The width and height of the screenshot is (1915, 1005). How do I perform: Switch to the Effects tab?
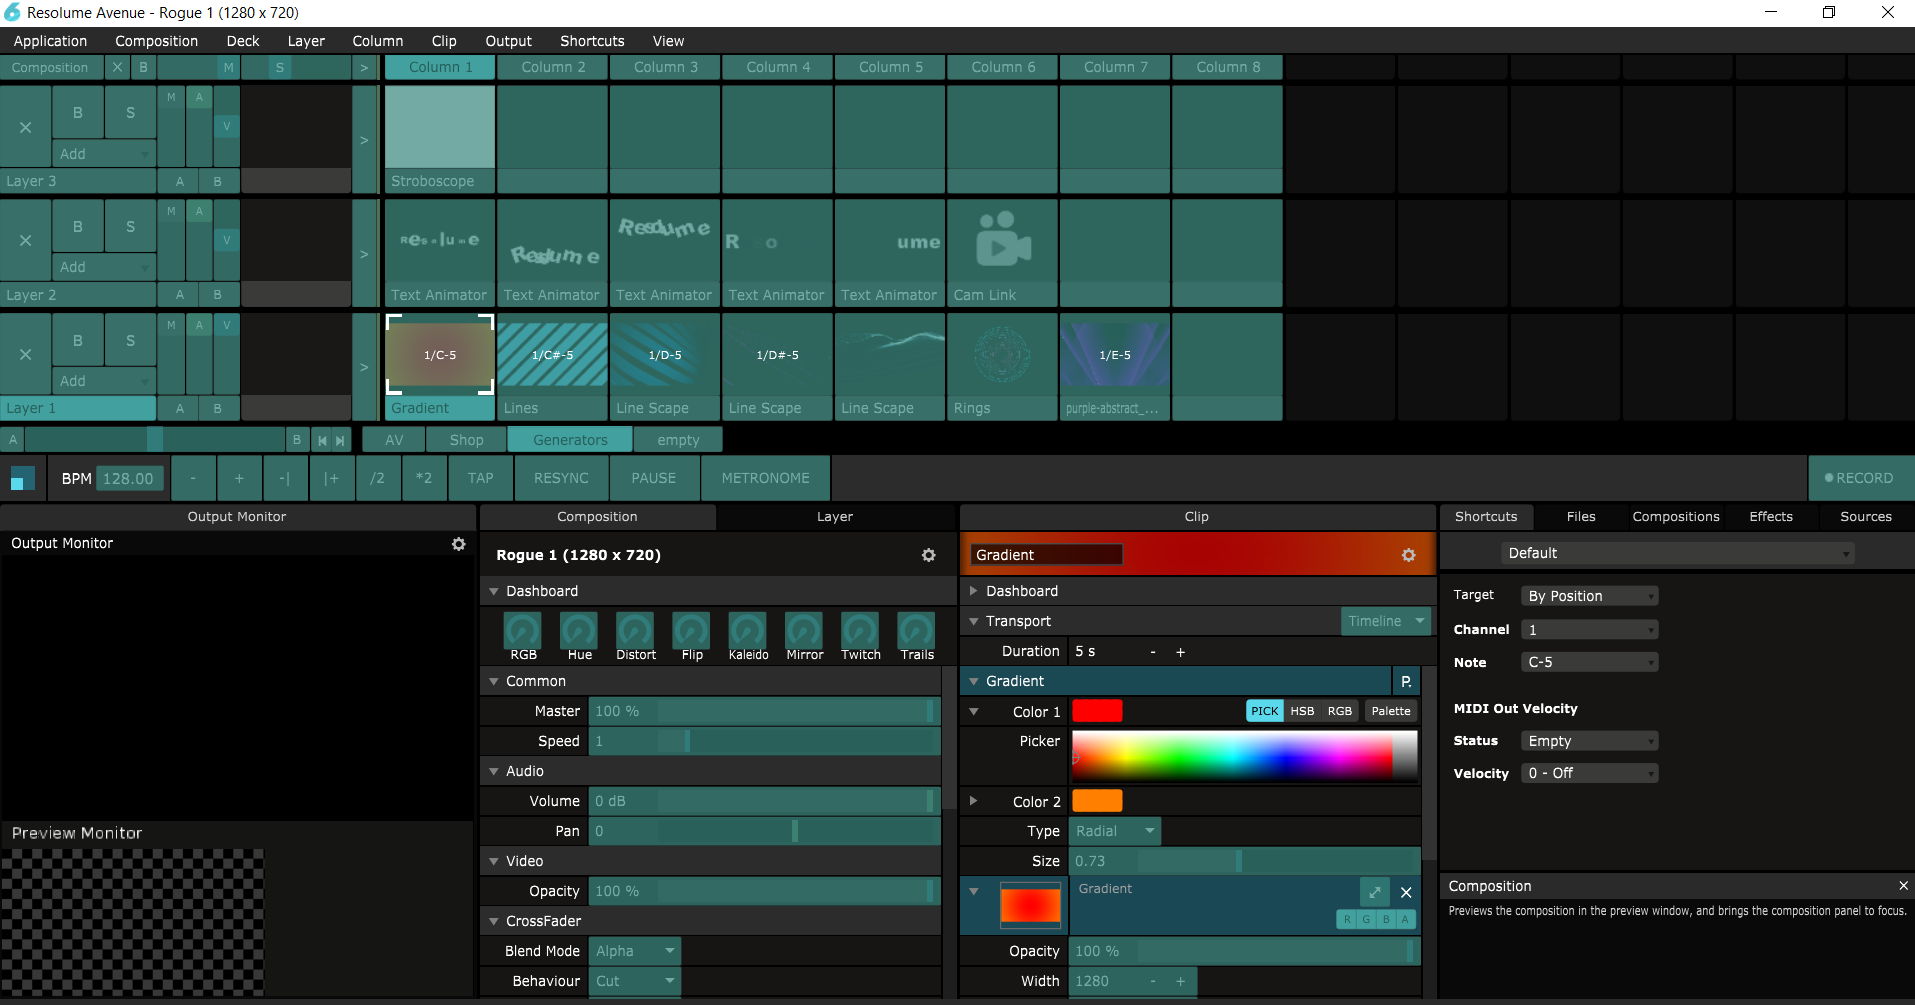[1770, 517]
